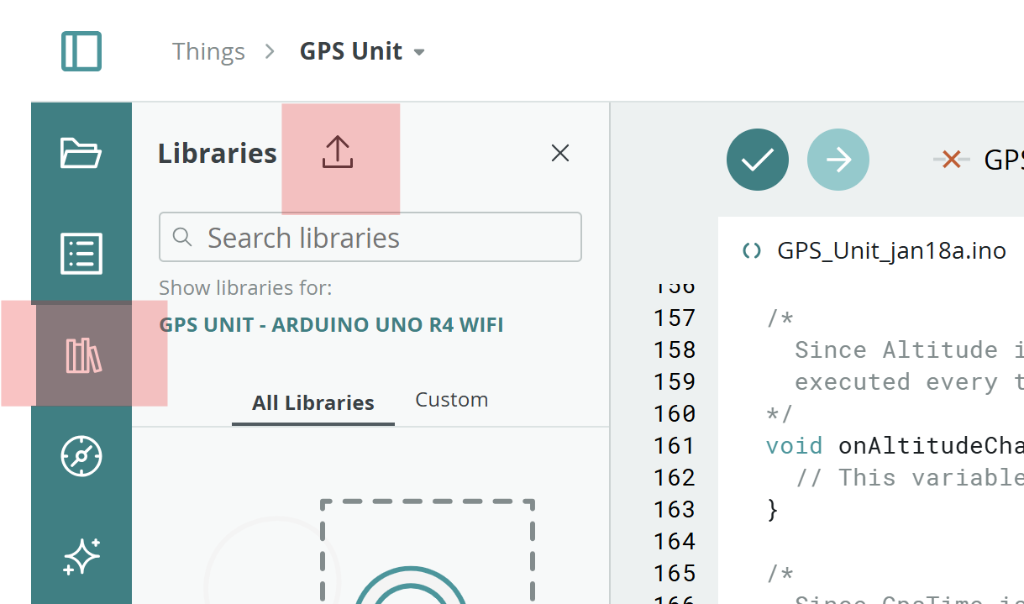This screenshot has width=1024, height=604.
Task: Click the library import/upload icon
Action: click(x=337, y=152)
